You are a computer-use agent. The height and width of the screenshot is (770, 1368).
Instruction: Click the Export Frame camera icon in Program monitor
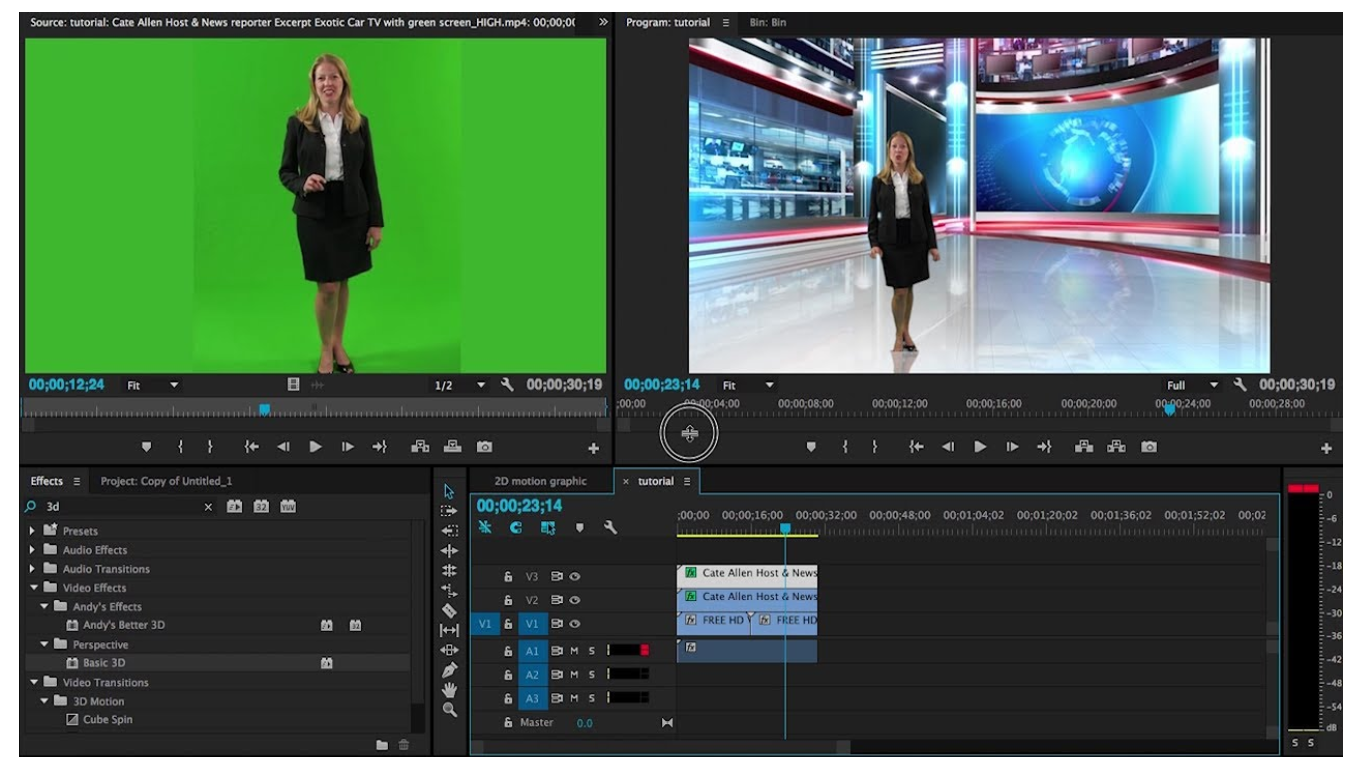click(x=1150, y=448)
